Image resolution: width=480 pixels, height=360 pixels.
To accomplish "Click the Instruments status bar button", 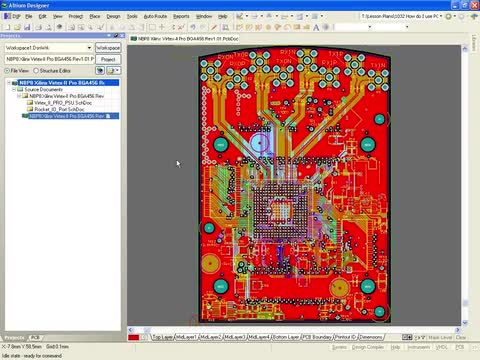I will pyautogui.click(x=419, y=347).
